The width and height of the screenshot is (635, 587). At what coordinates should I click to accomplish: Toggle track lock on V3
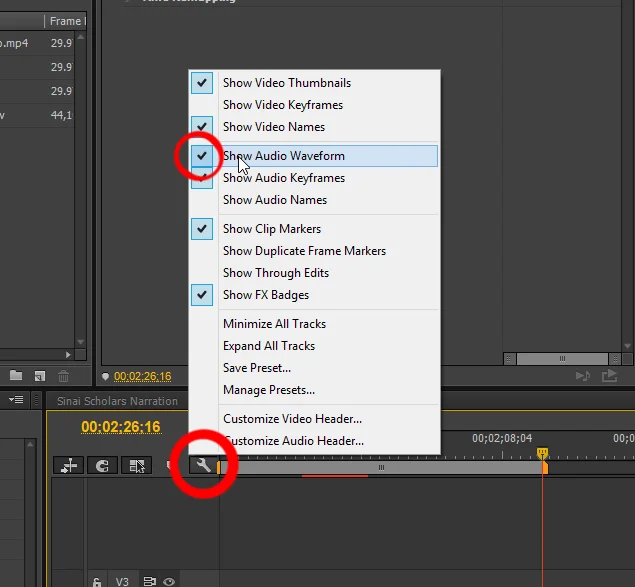[x=97, y=582]
